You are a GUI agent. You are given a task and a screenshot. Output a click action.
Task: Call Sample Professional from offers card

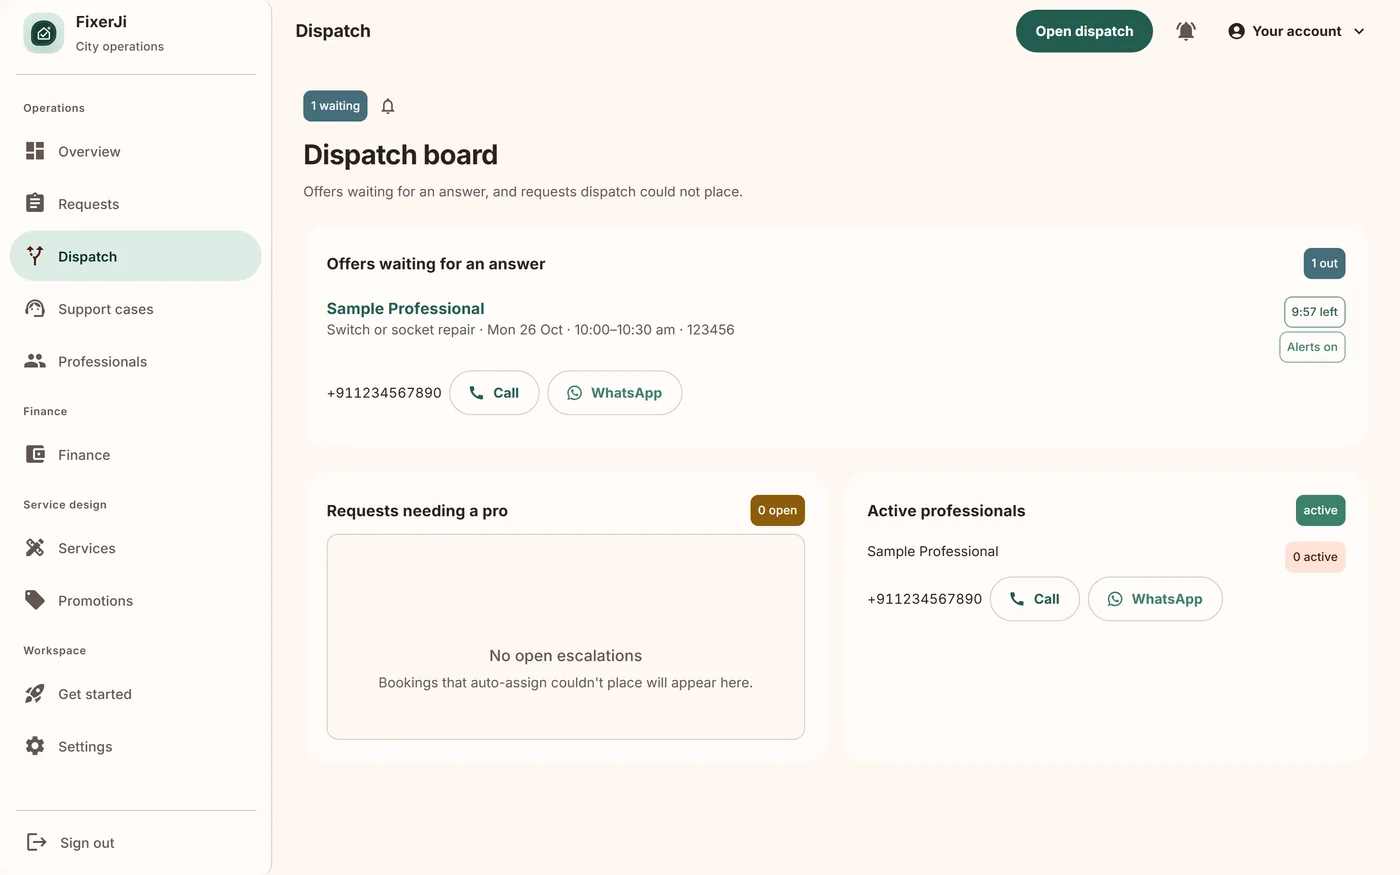[494, 393]
